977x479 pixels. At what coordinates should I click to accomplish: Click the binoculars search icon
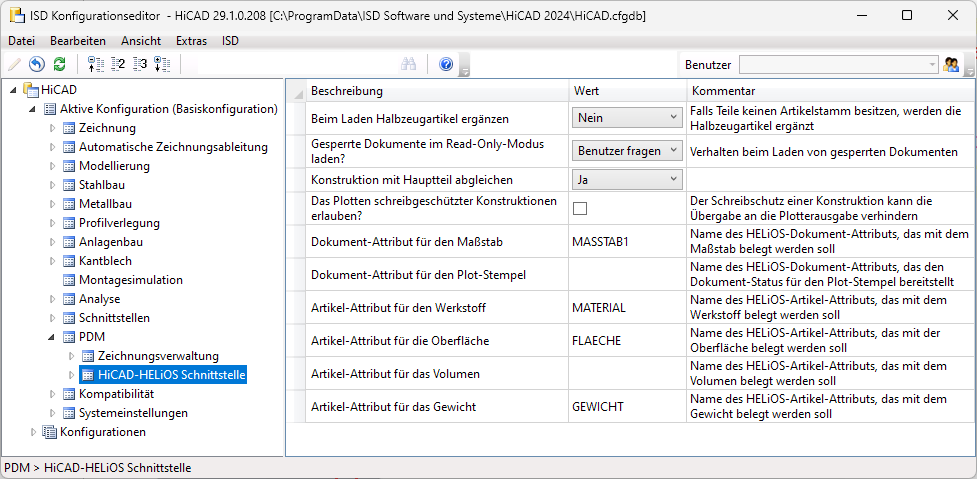tap(408, 64)
